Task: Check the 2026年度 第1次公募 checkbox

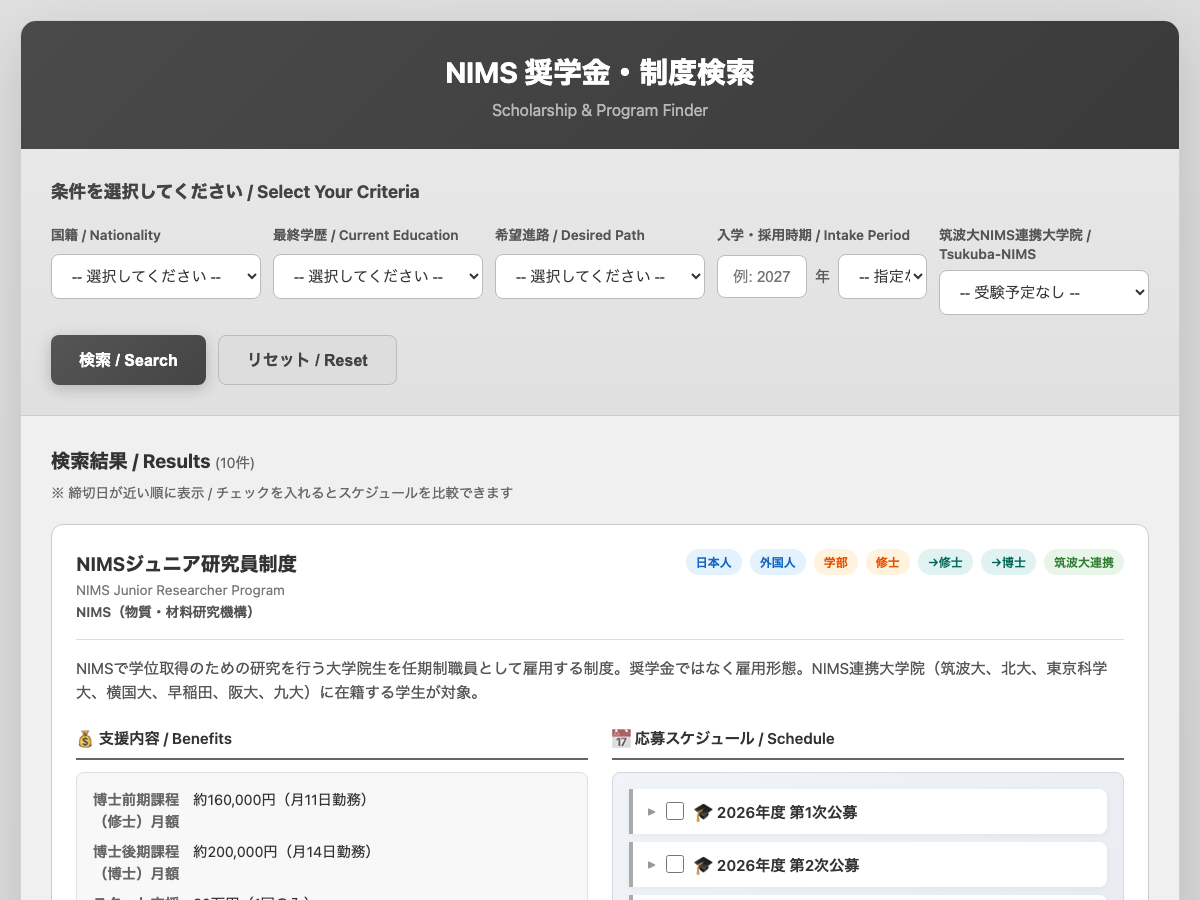Action: [x=675, y=811]
